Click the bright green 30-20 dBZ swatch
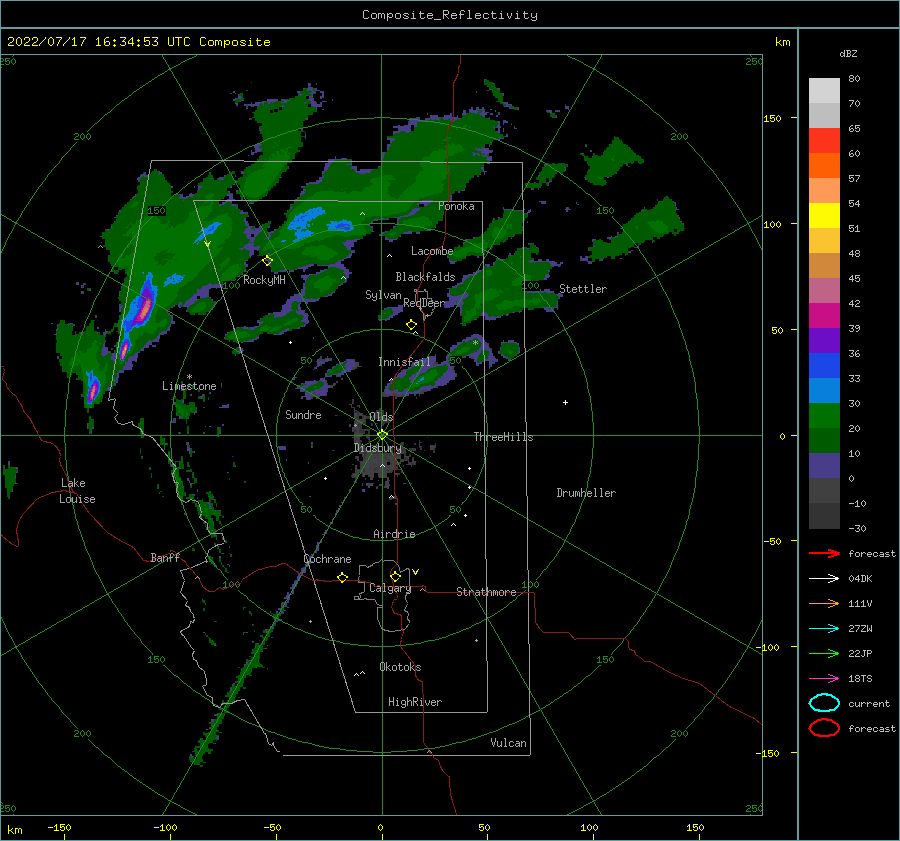The image size is (900, 841). [x=824, y=416]
